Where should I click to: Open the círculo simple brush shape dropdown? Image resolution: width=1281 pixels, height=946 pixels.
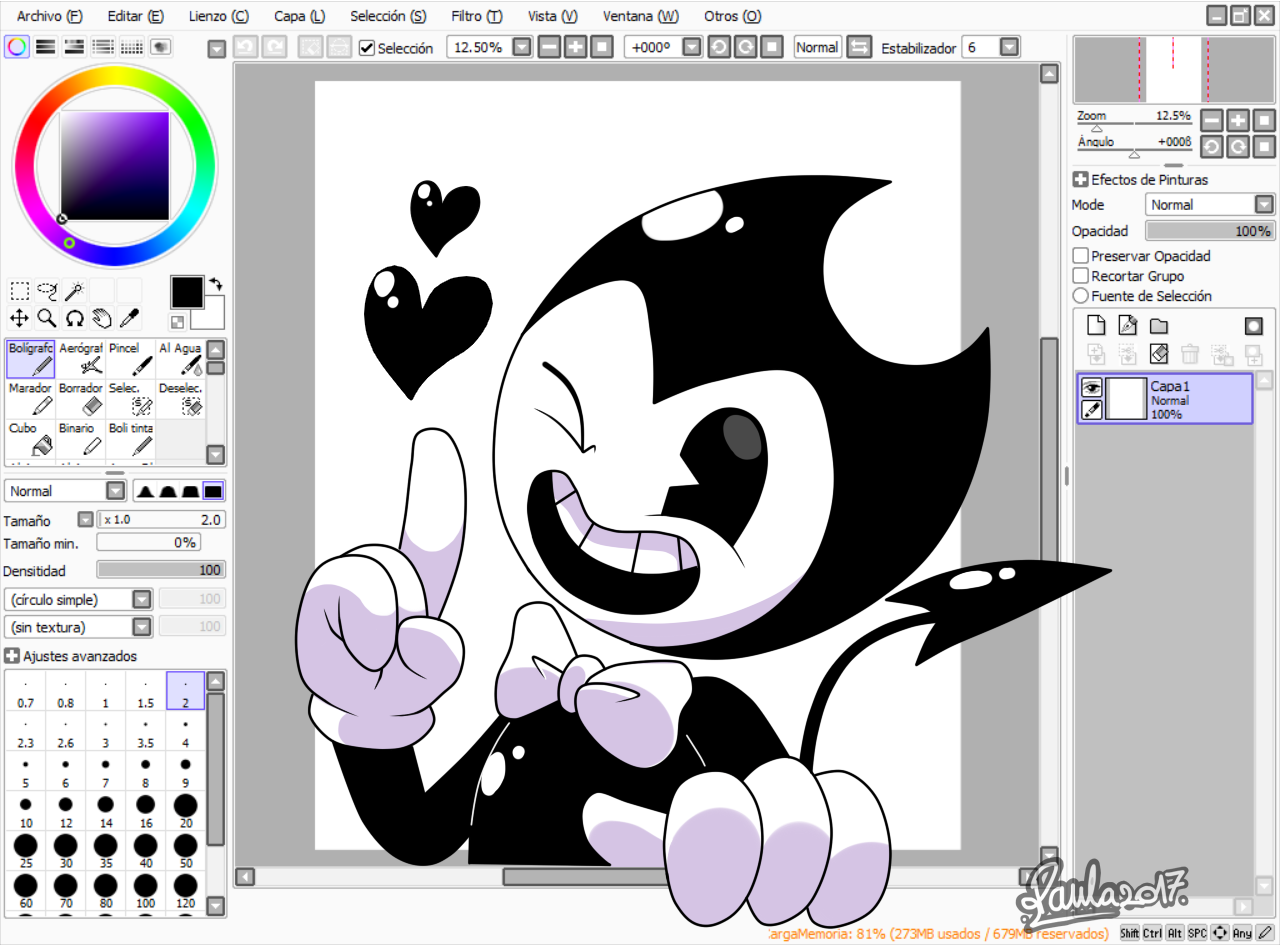point(142,599)
